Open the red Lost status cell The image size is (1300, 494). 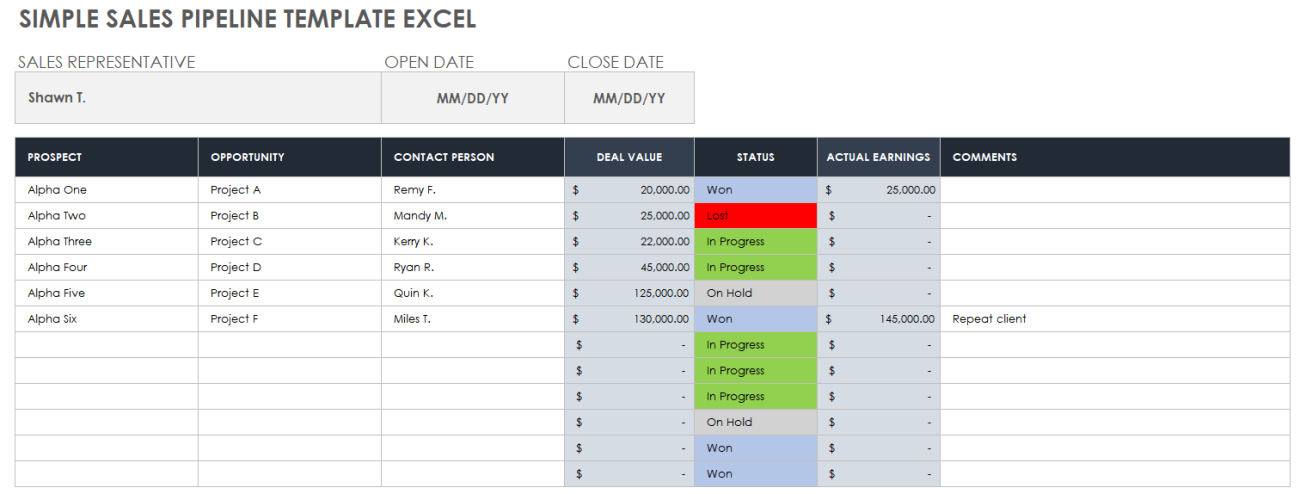[x=755, y=216]
